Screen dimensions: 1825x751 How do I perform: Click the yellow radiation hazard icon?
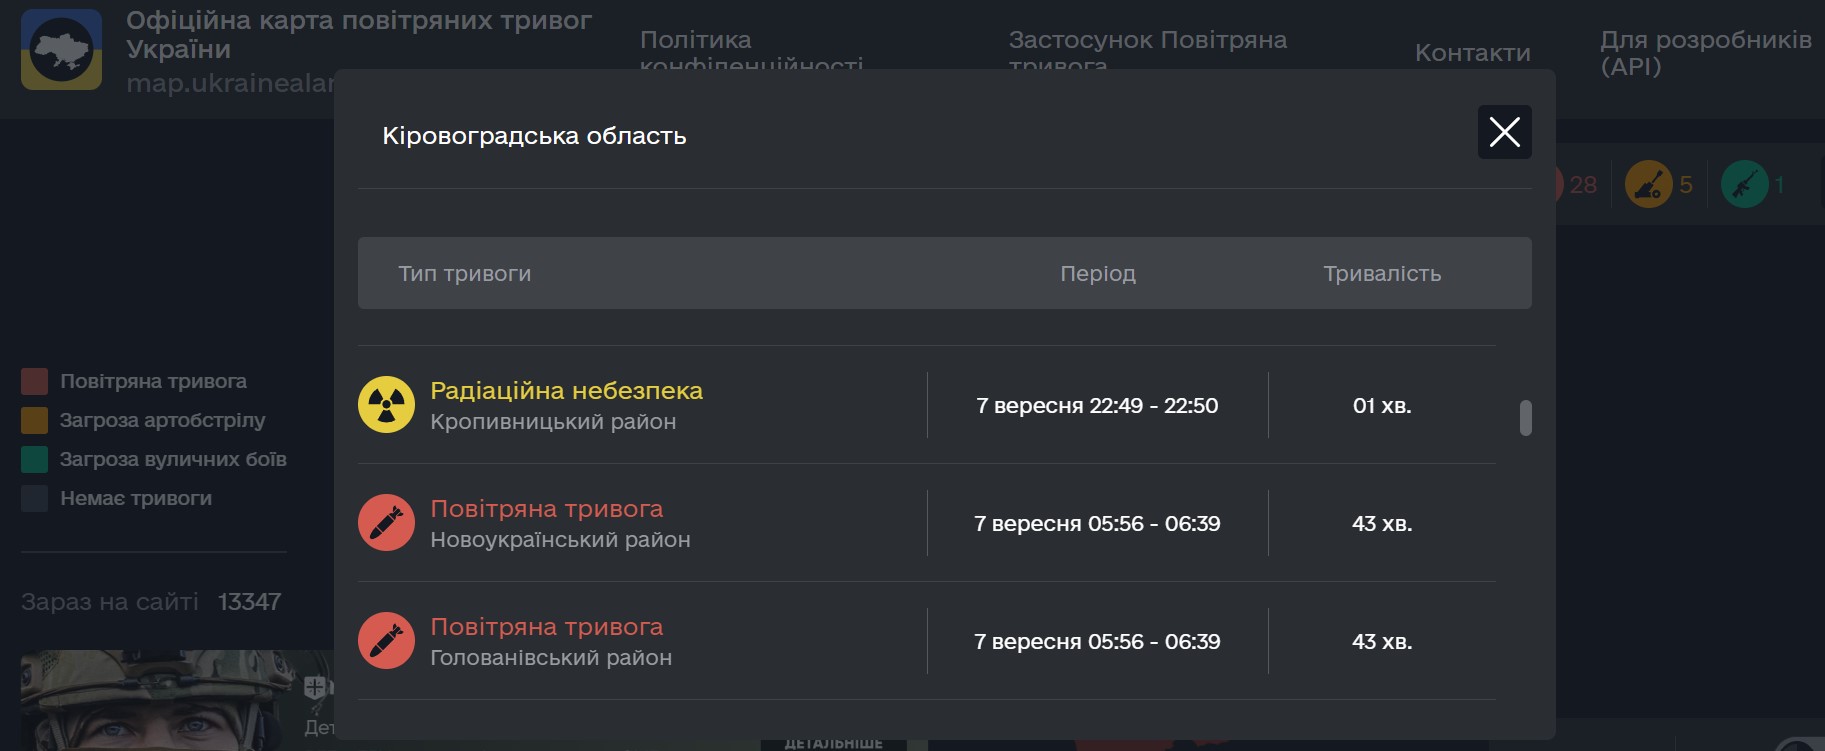point(386,405)
